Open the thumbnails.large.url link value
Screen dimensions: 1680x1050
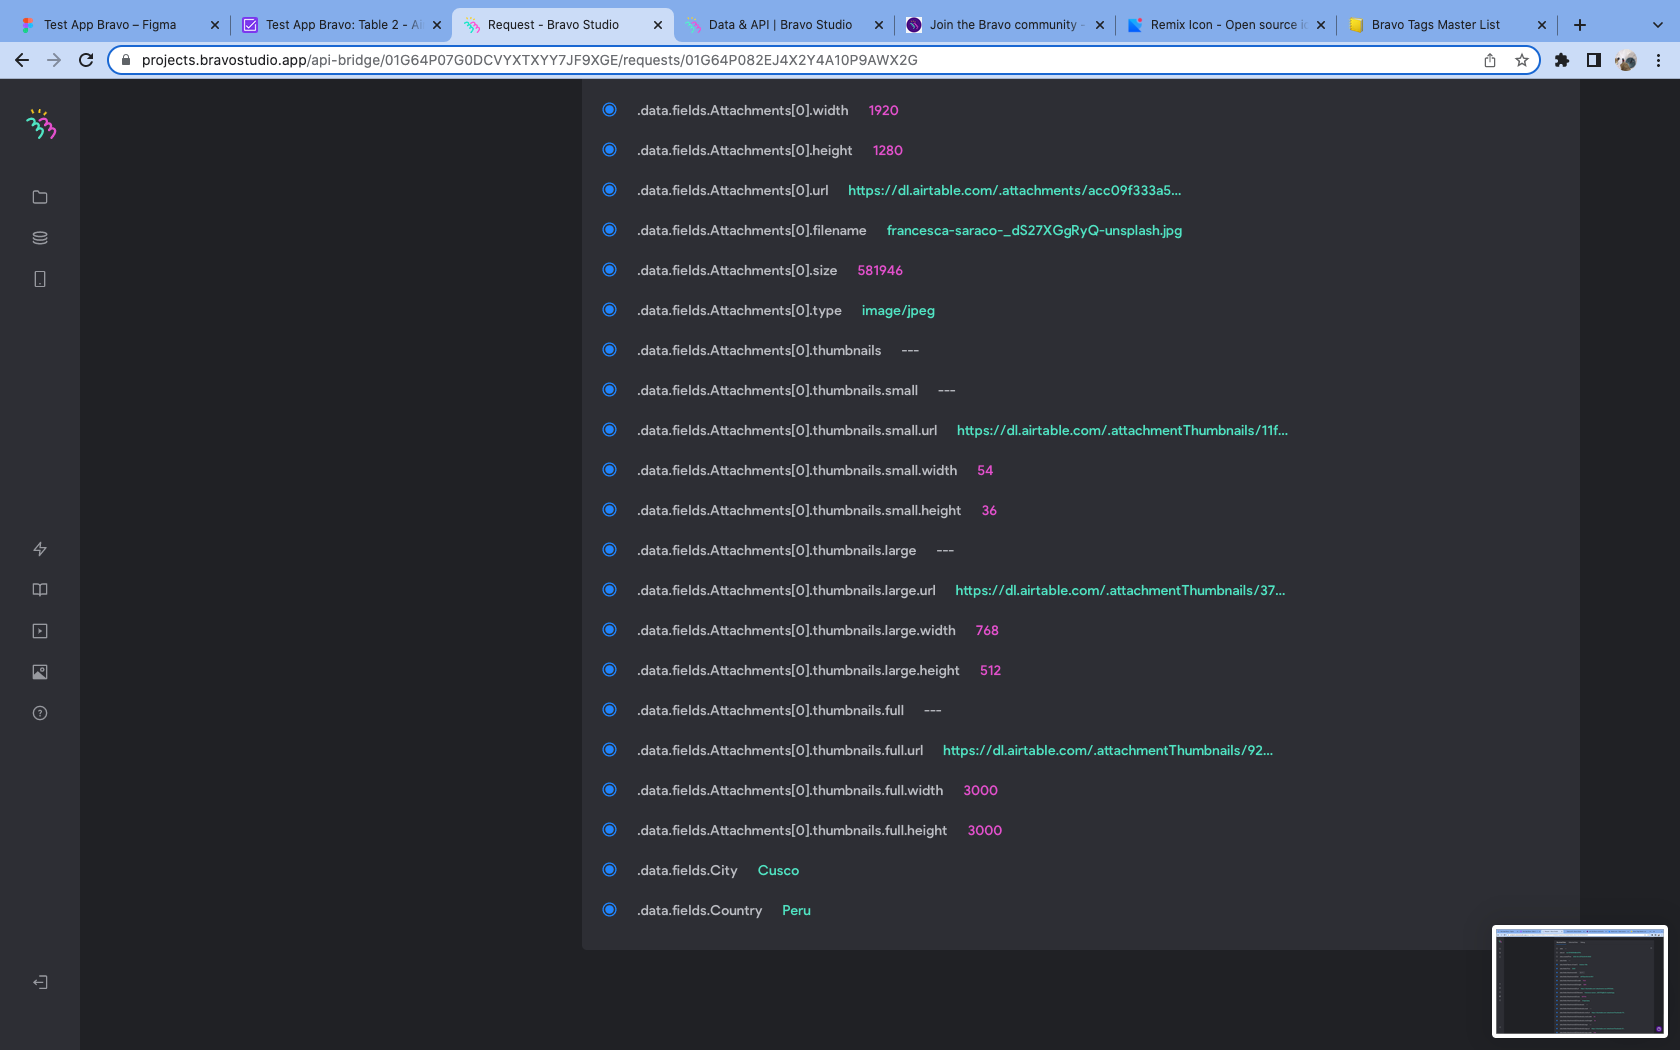[x=1120, y=590]
